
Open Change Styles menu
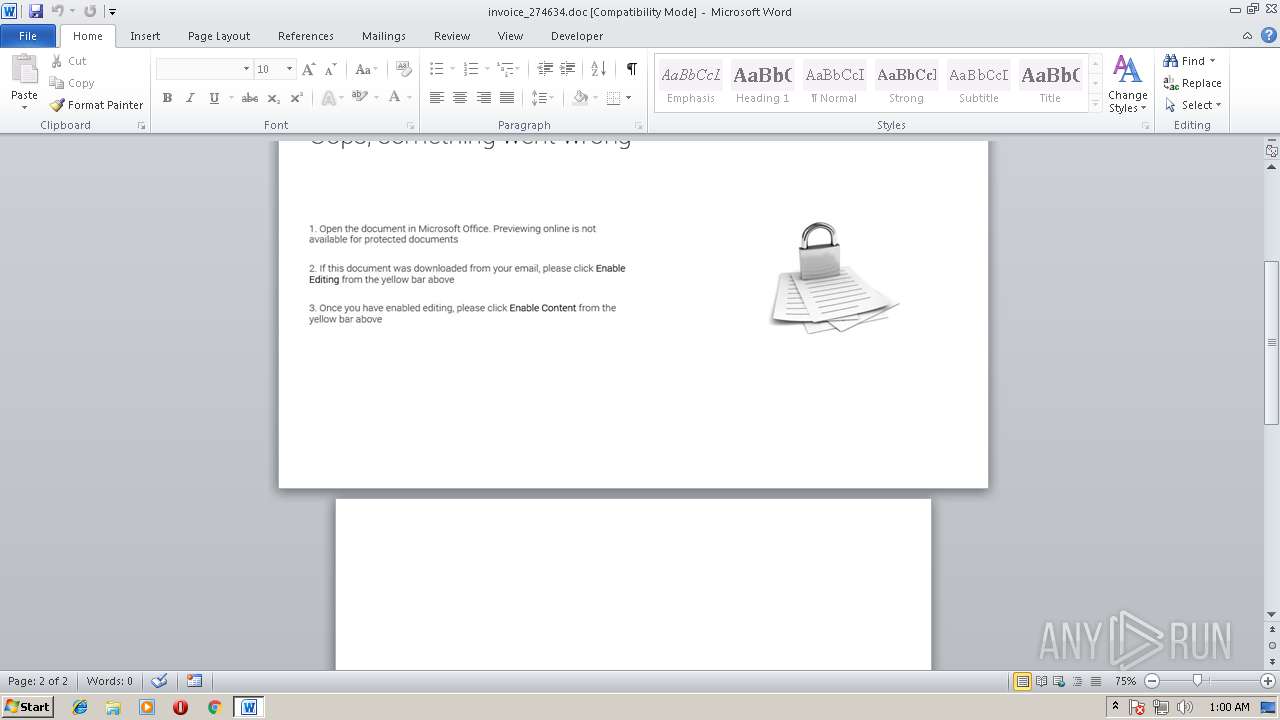1128,84
